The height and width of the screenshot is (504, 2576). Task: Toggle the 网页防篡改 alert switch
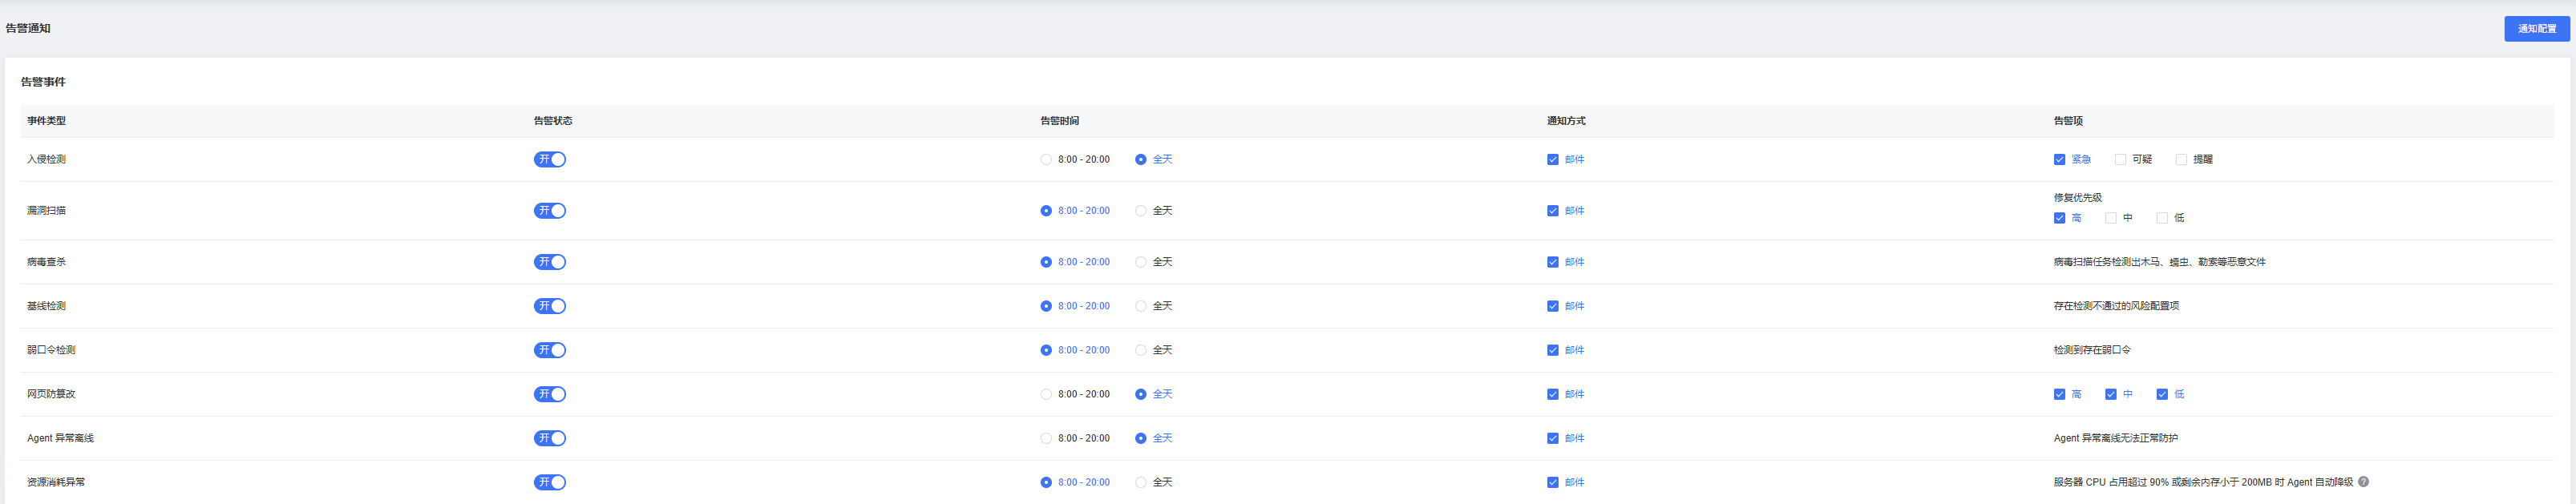pos(550,394)
